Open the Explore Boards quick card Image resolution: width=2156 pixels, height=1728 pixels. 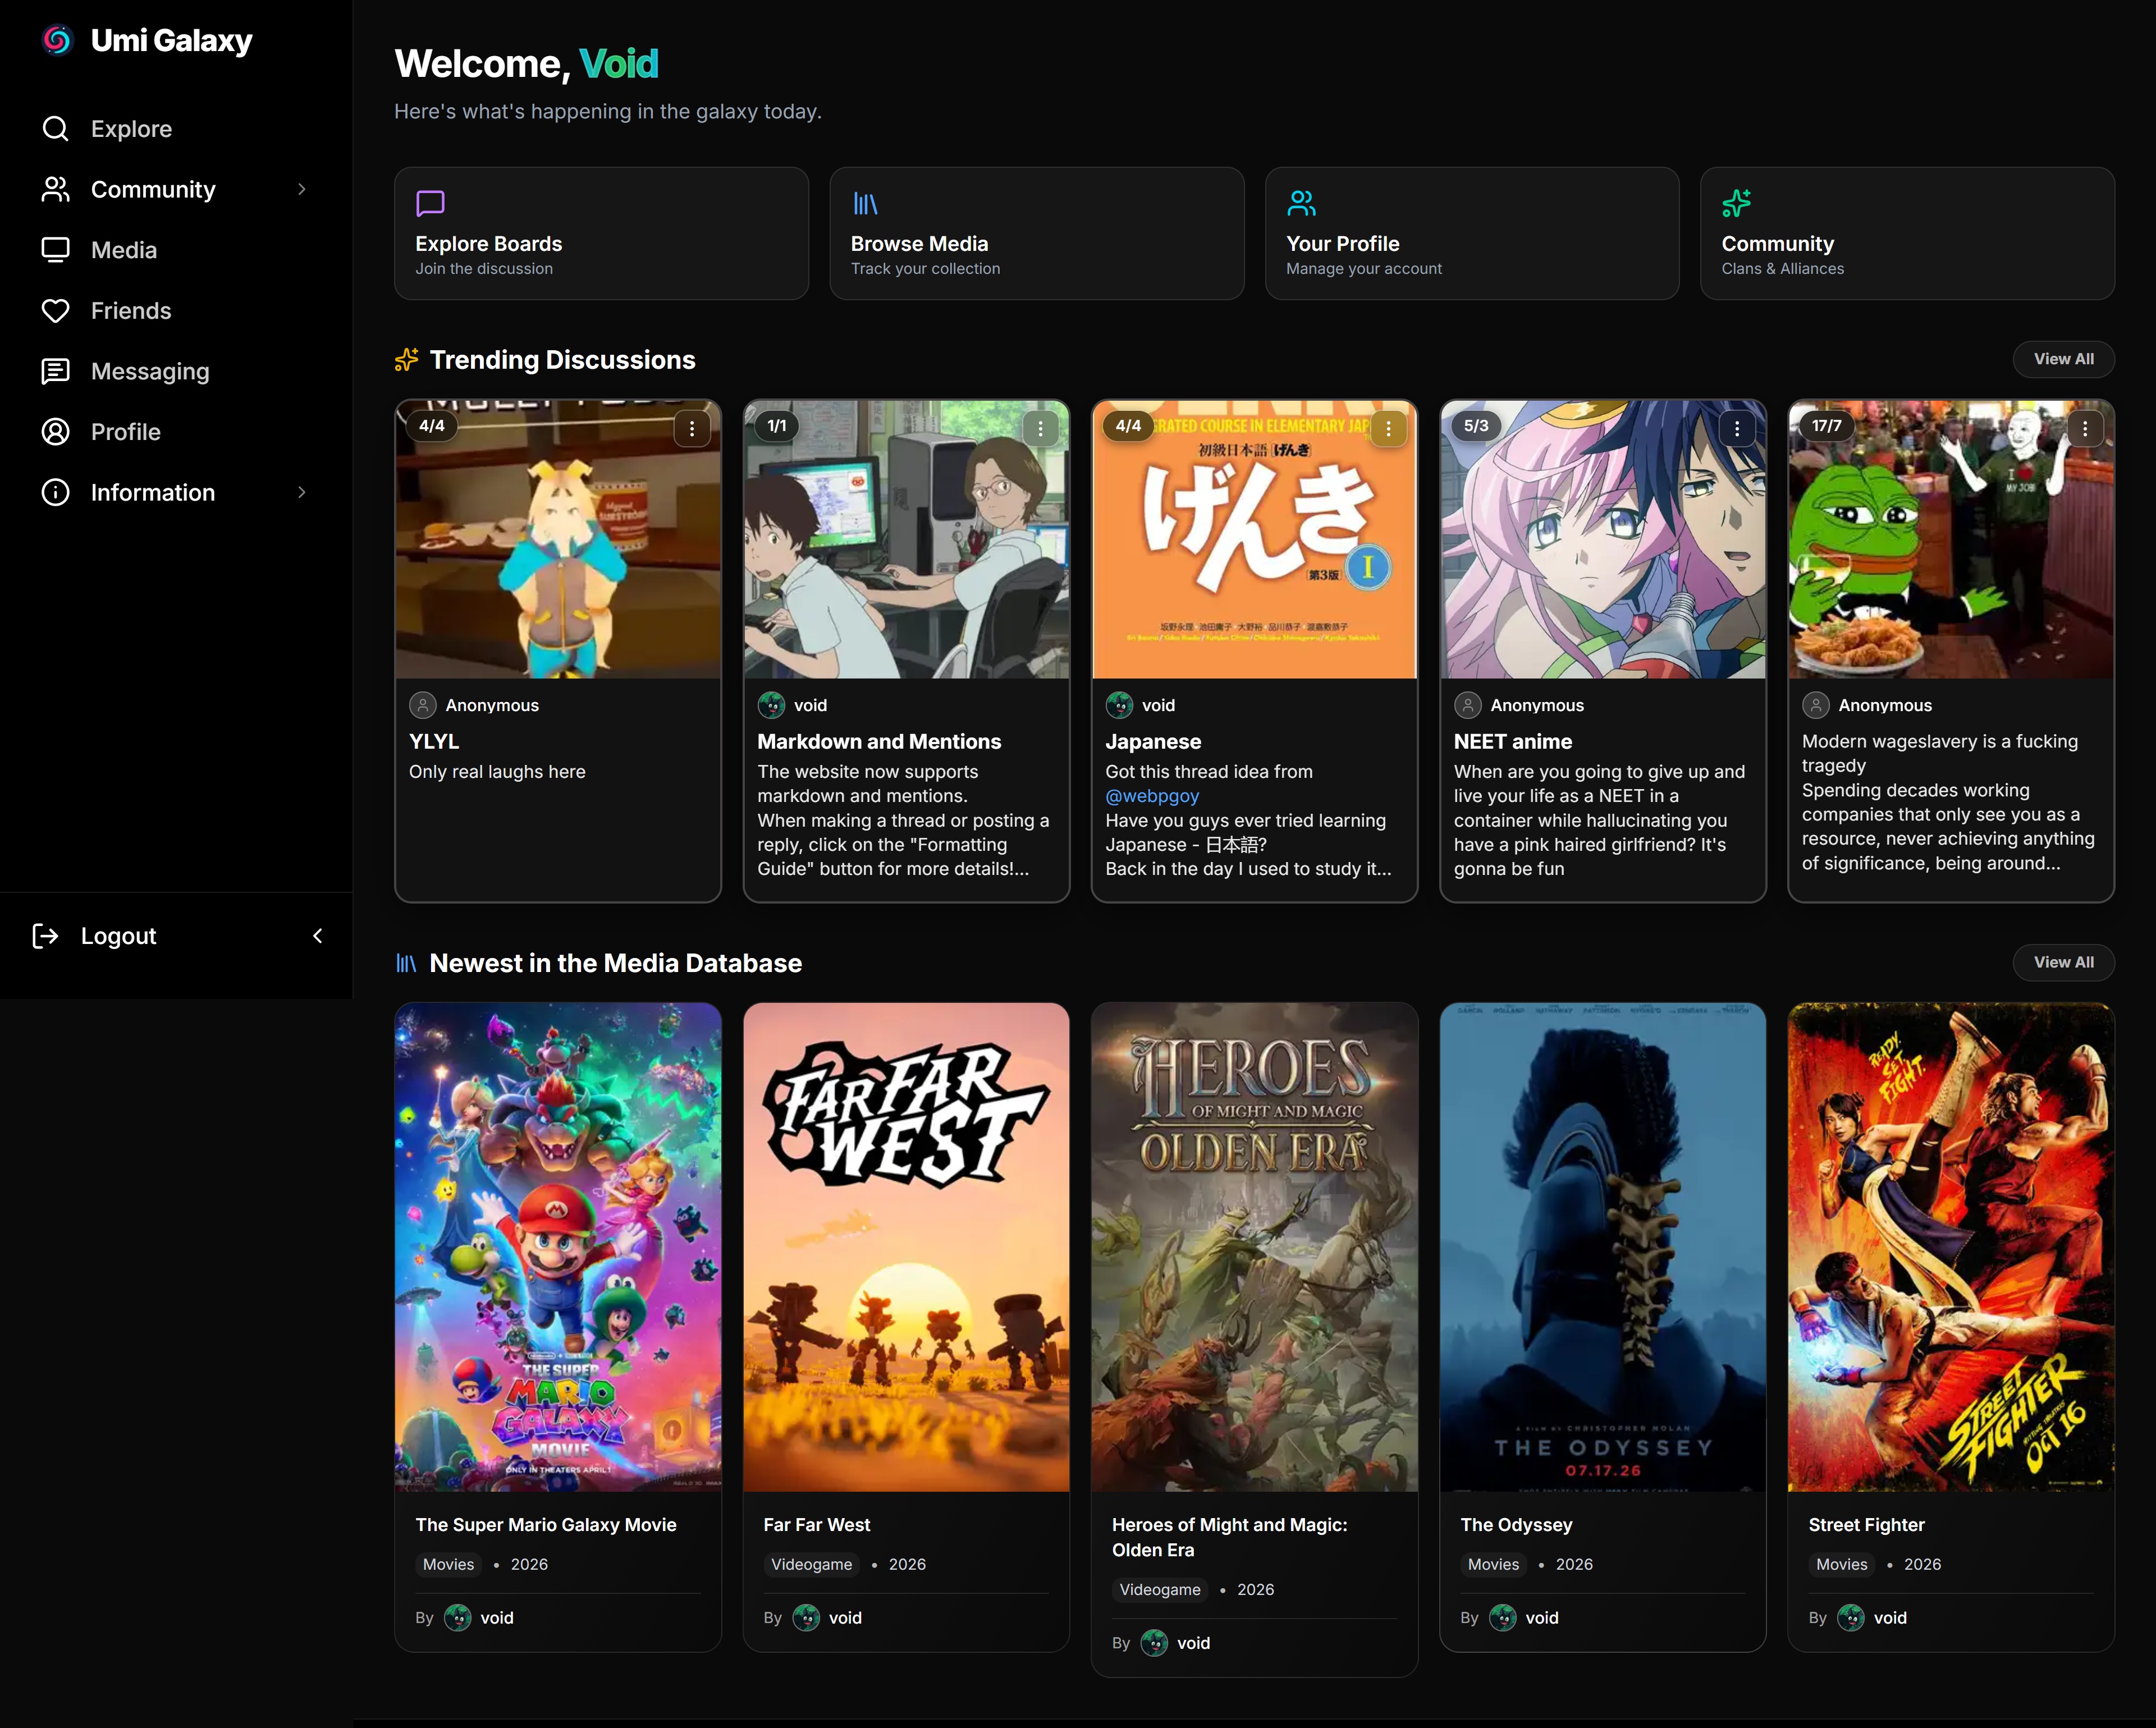(x=601, y=233)
